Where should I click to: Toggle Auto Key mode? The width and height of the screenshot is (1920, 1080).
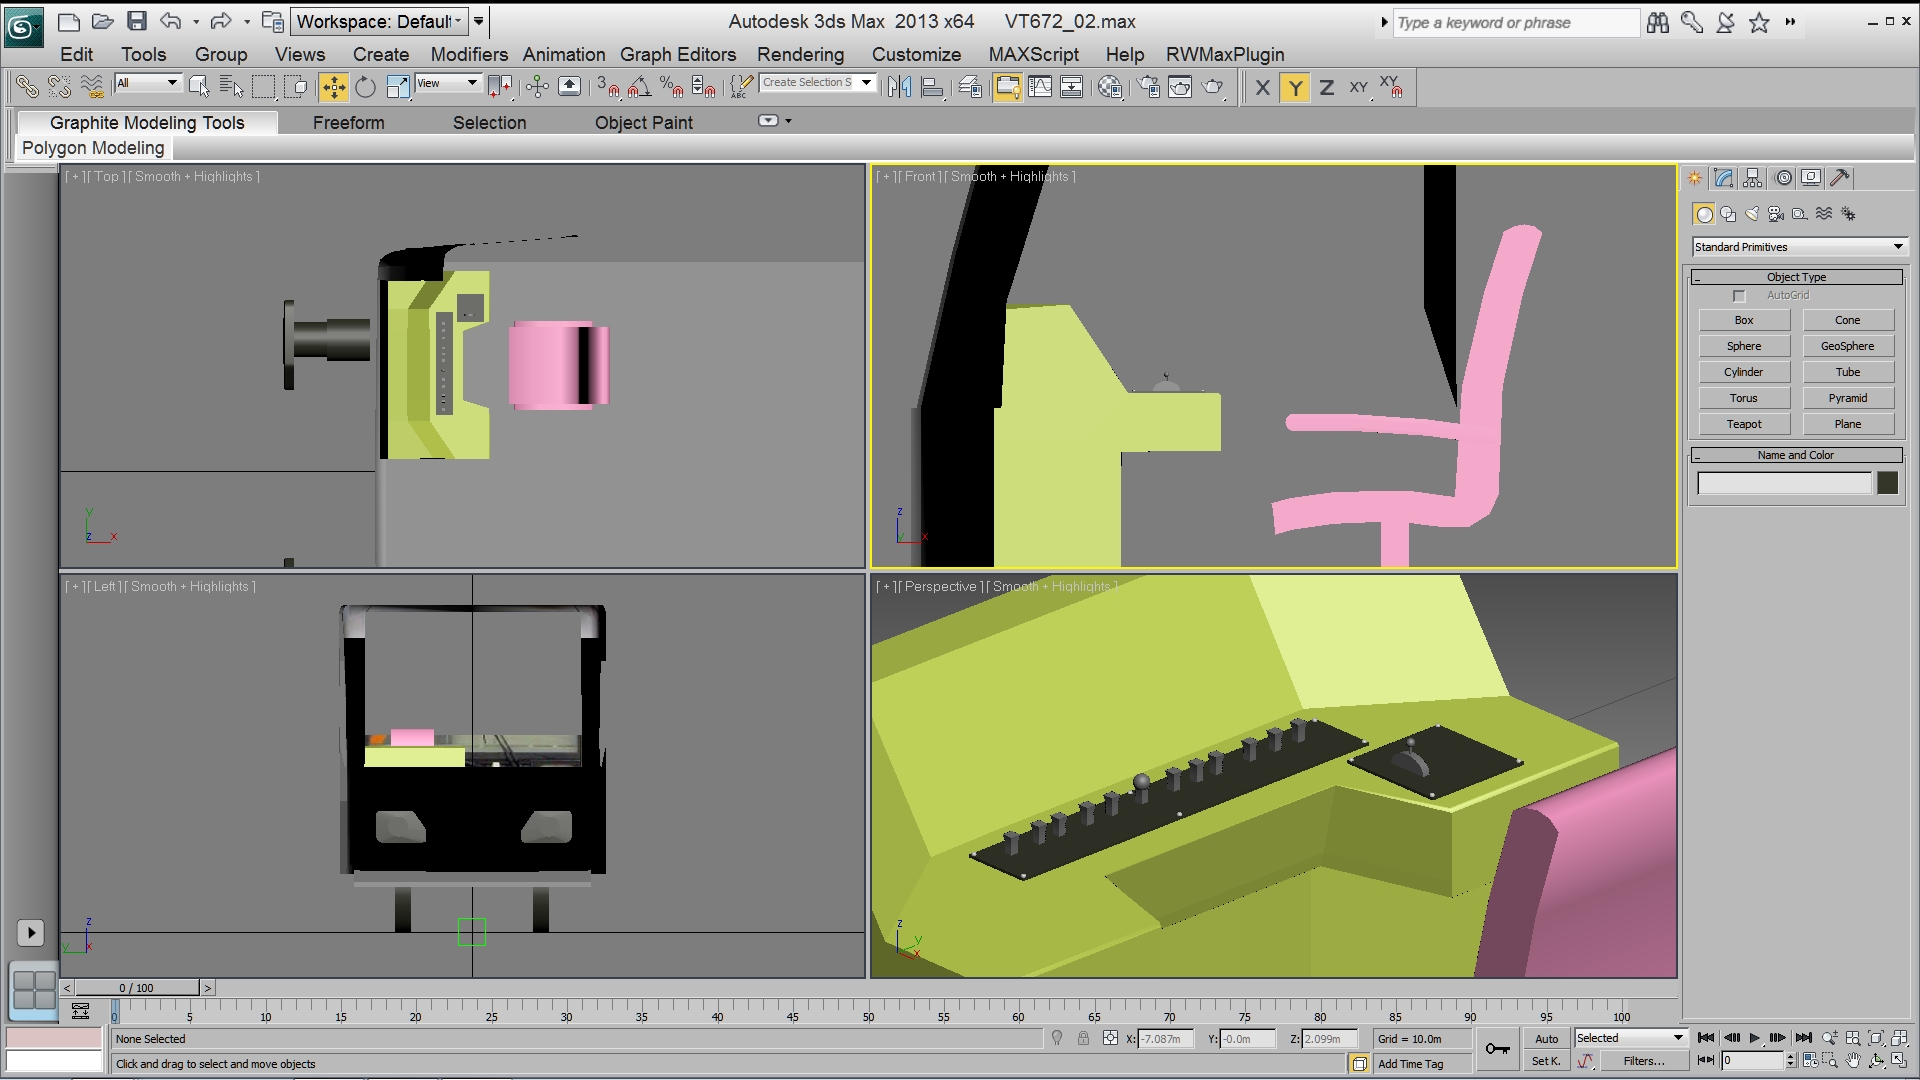(x=1546, y=1039)
